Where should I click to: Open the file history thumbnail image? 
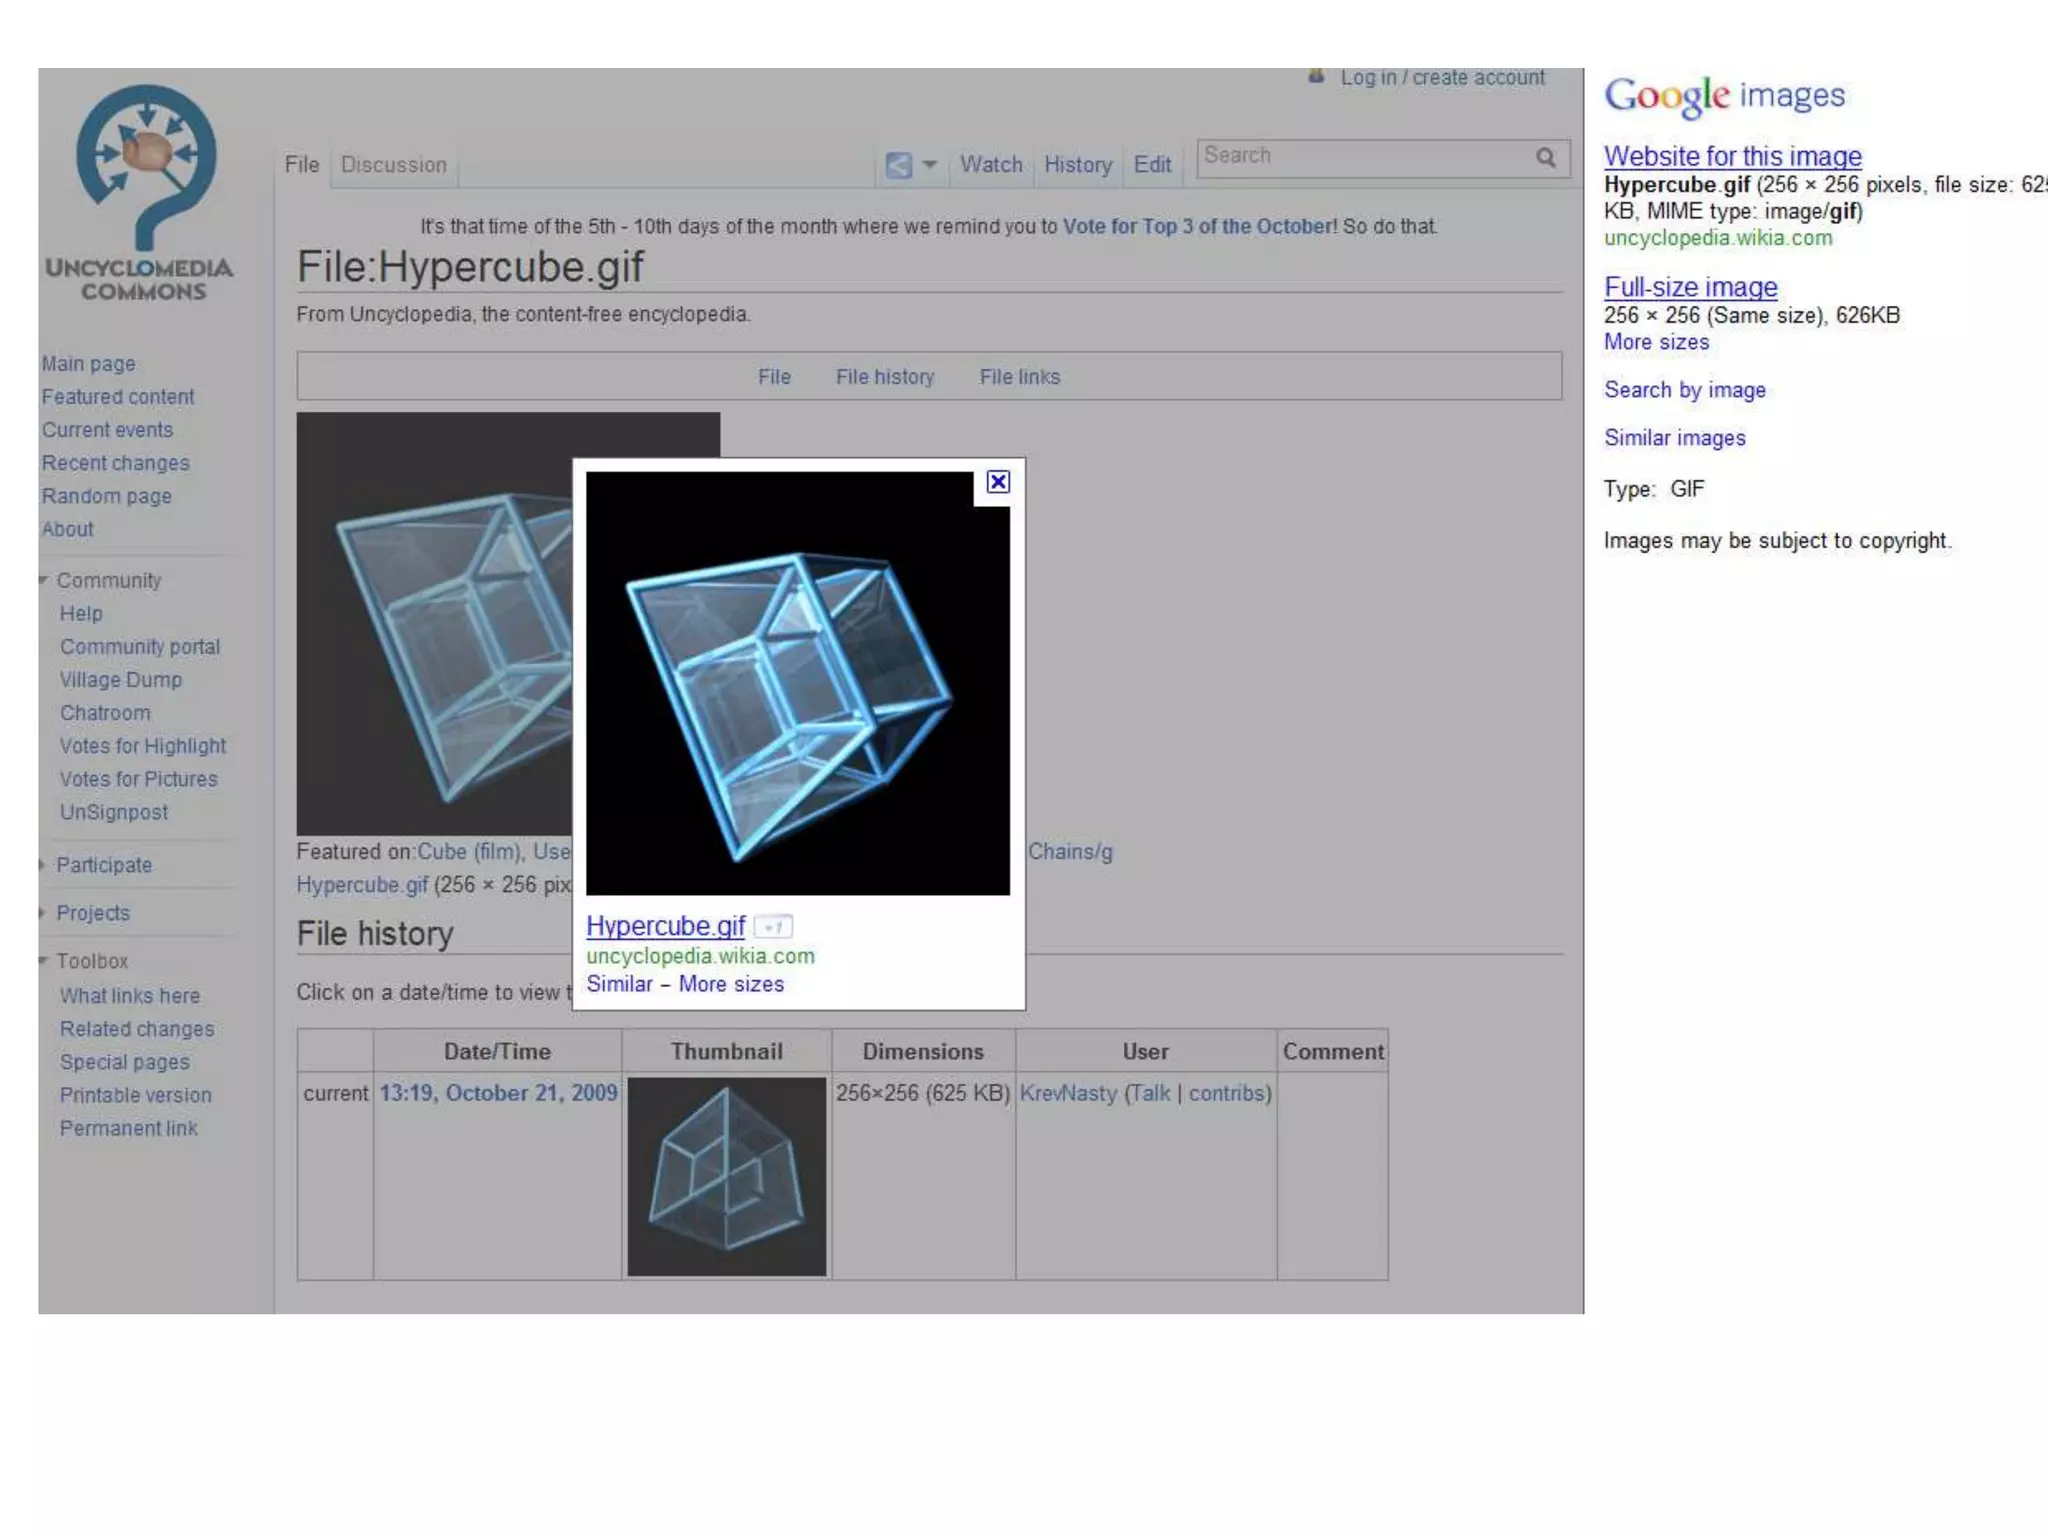pos(727,1176)
